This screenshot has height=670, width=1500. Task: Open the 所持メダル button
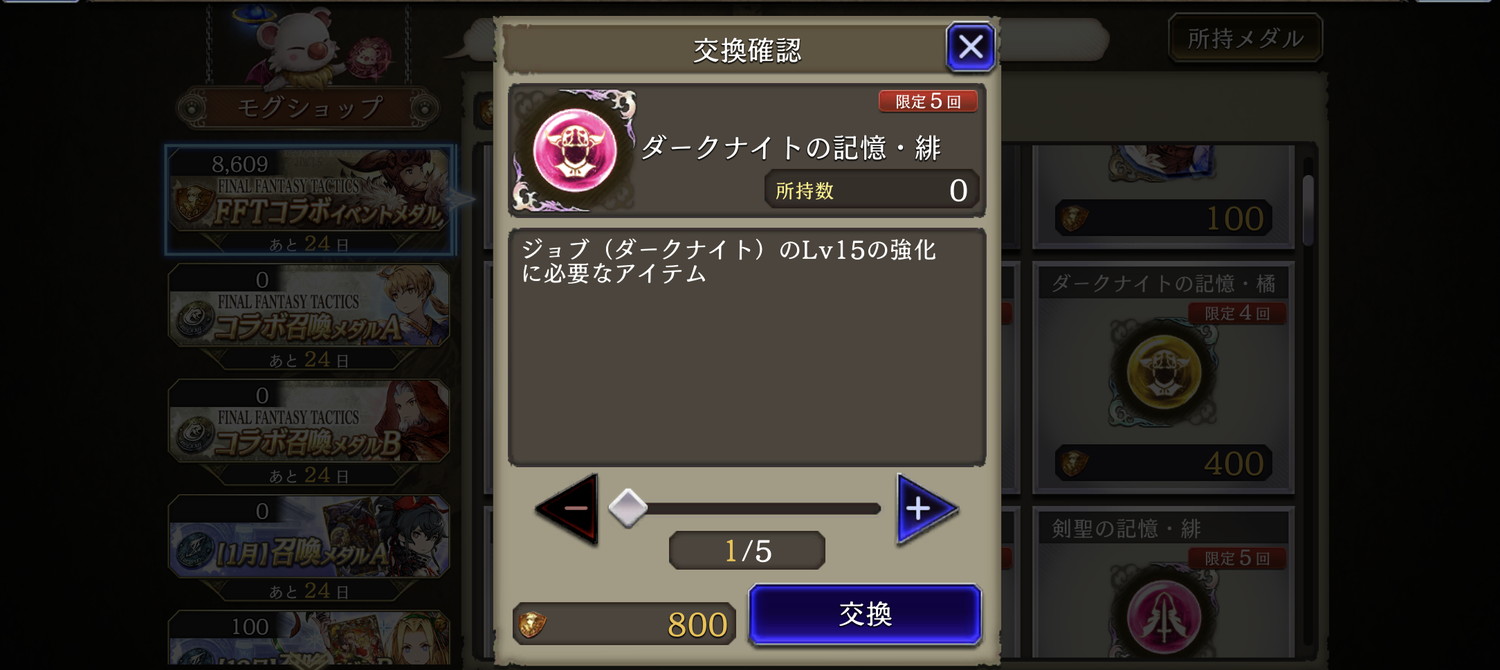coord(1245,38)
